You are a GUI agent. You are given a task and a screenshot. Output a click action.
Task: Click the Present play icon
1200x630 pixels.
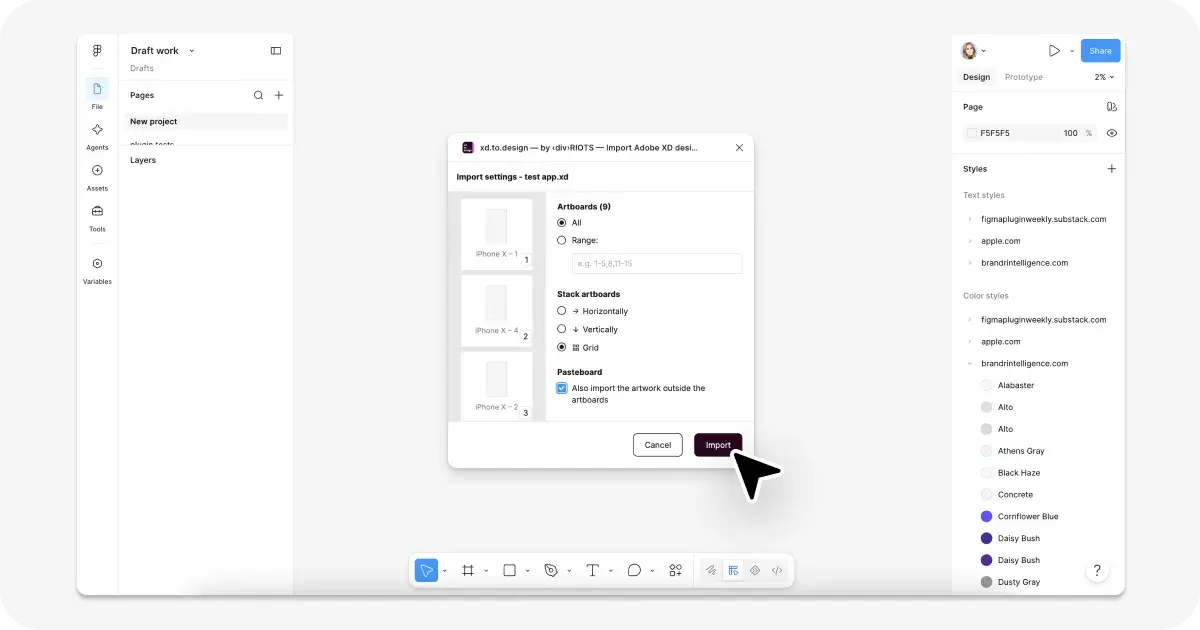(1054, 51)
